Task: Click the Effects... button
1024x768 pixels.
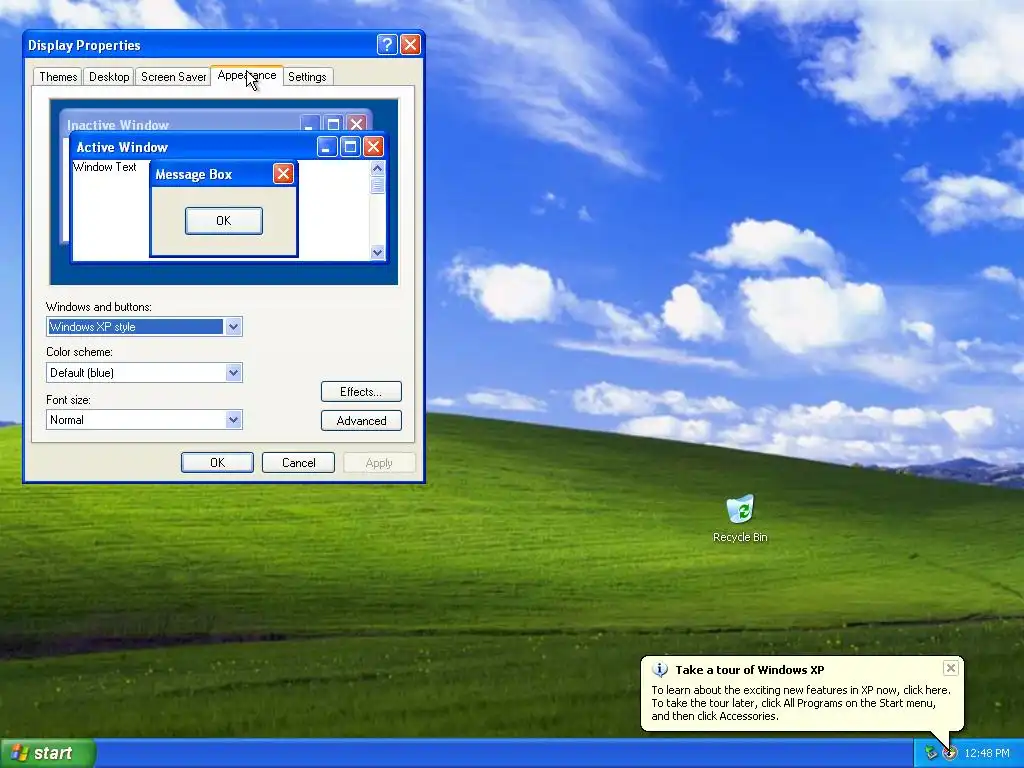Action: (x=361, y=392)
